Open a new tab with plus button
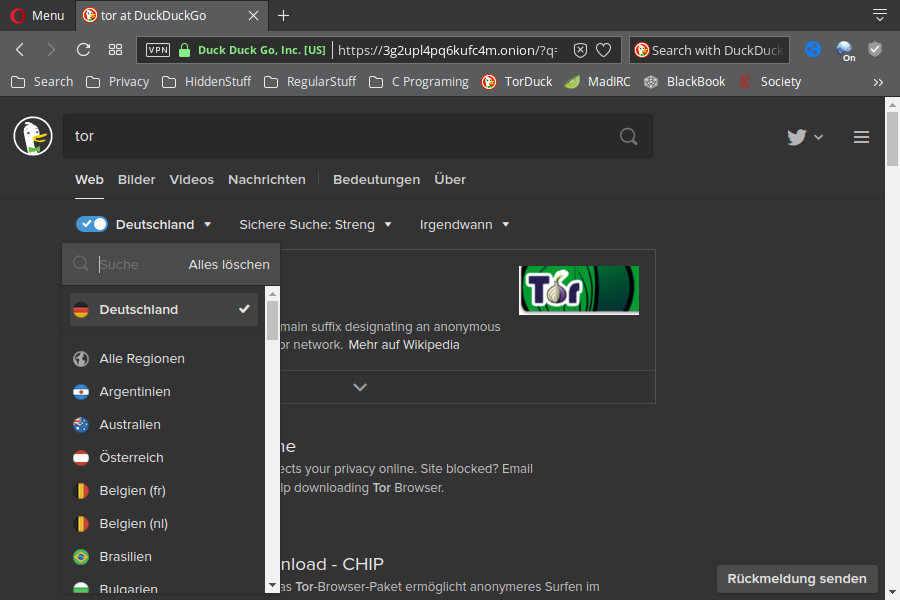The width and height of the screenshot is (900, 600). point(284,16)
